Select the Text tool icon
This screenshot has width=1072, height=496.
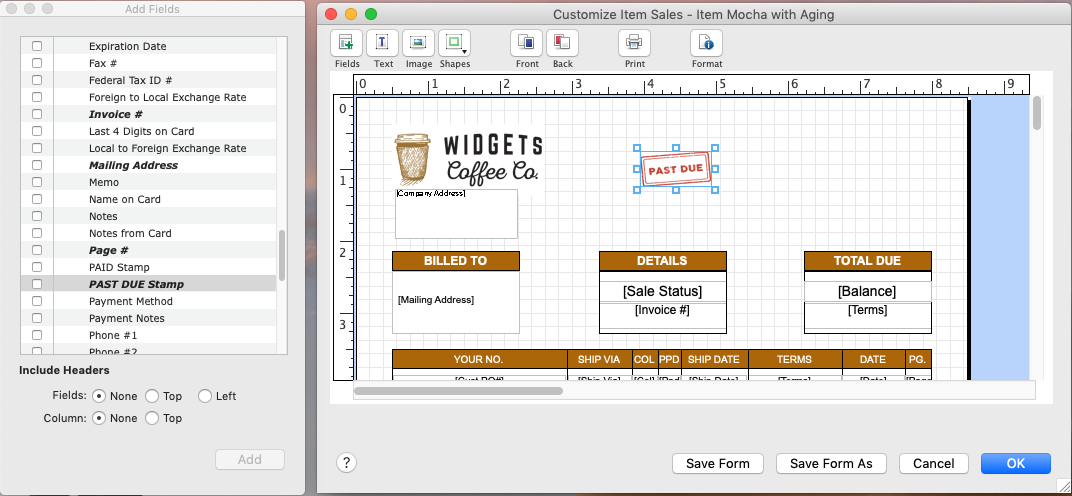point(382,43)
